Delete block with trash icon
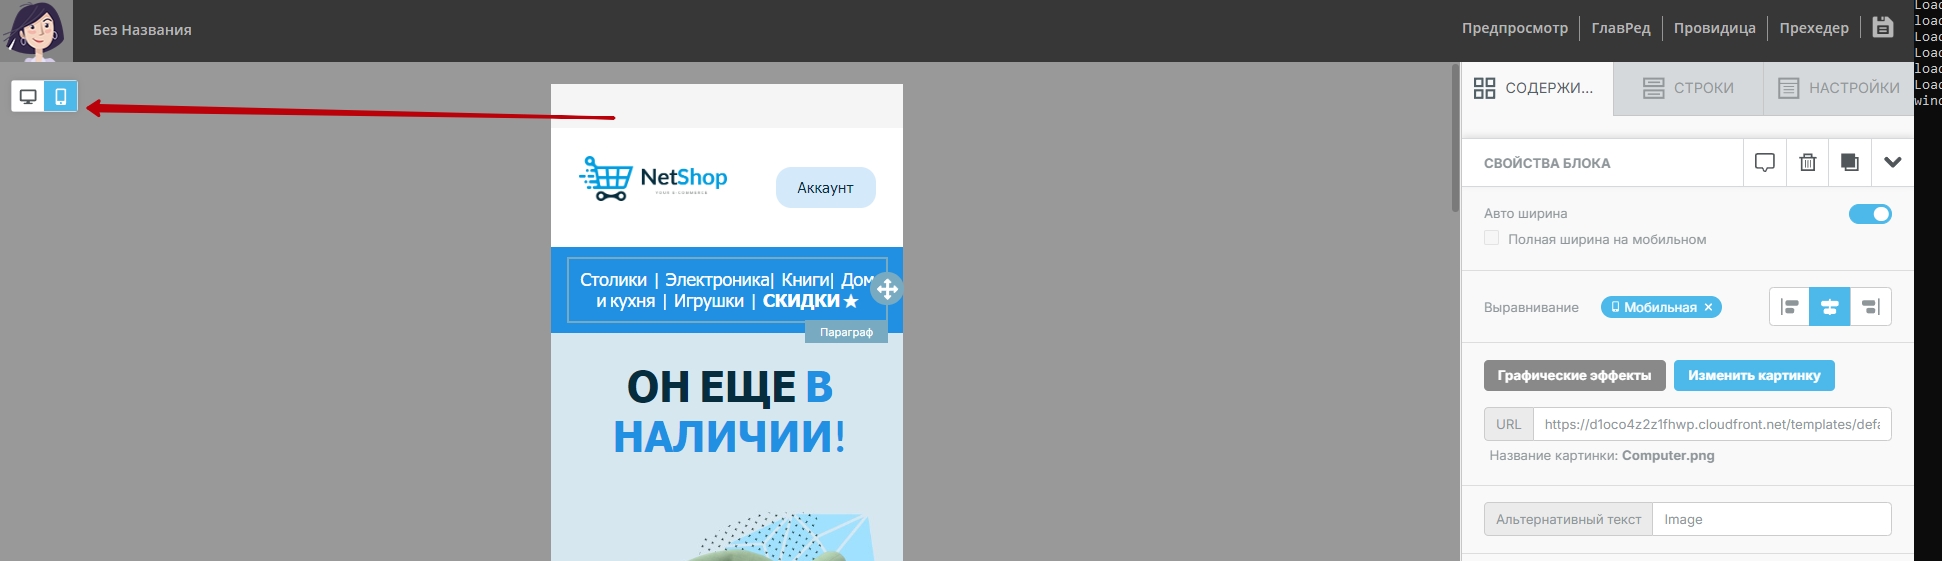 point(1808,162)
